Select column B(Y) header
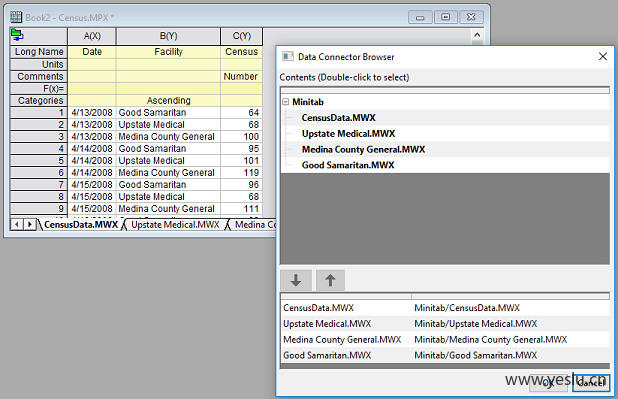Image resolution: width=618 pixels, height=399 pixels. 168,36
